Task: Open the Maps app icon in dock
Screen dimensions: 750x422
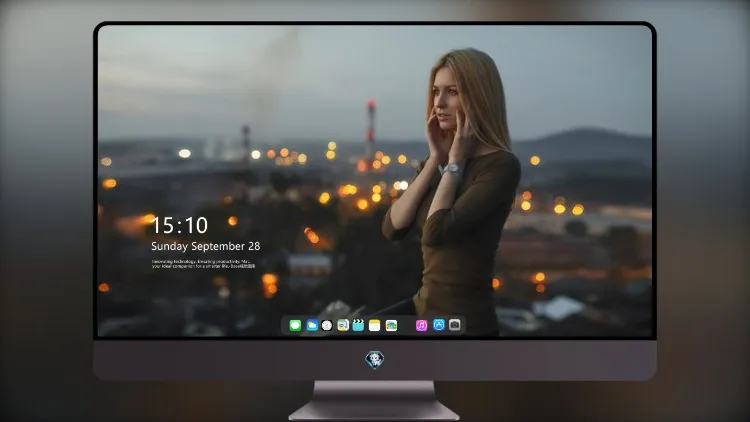Action: point(343,326)
